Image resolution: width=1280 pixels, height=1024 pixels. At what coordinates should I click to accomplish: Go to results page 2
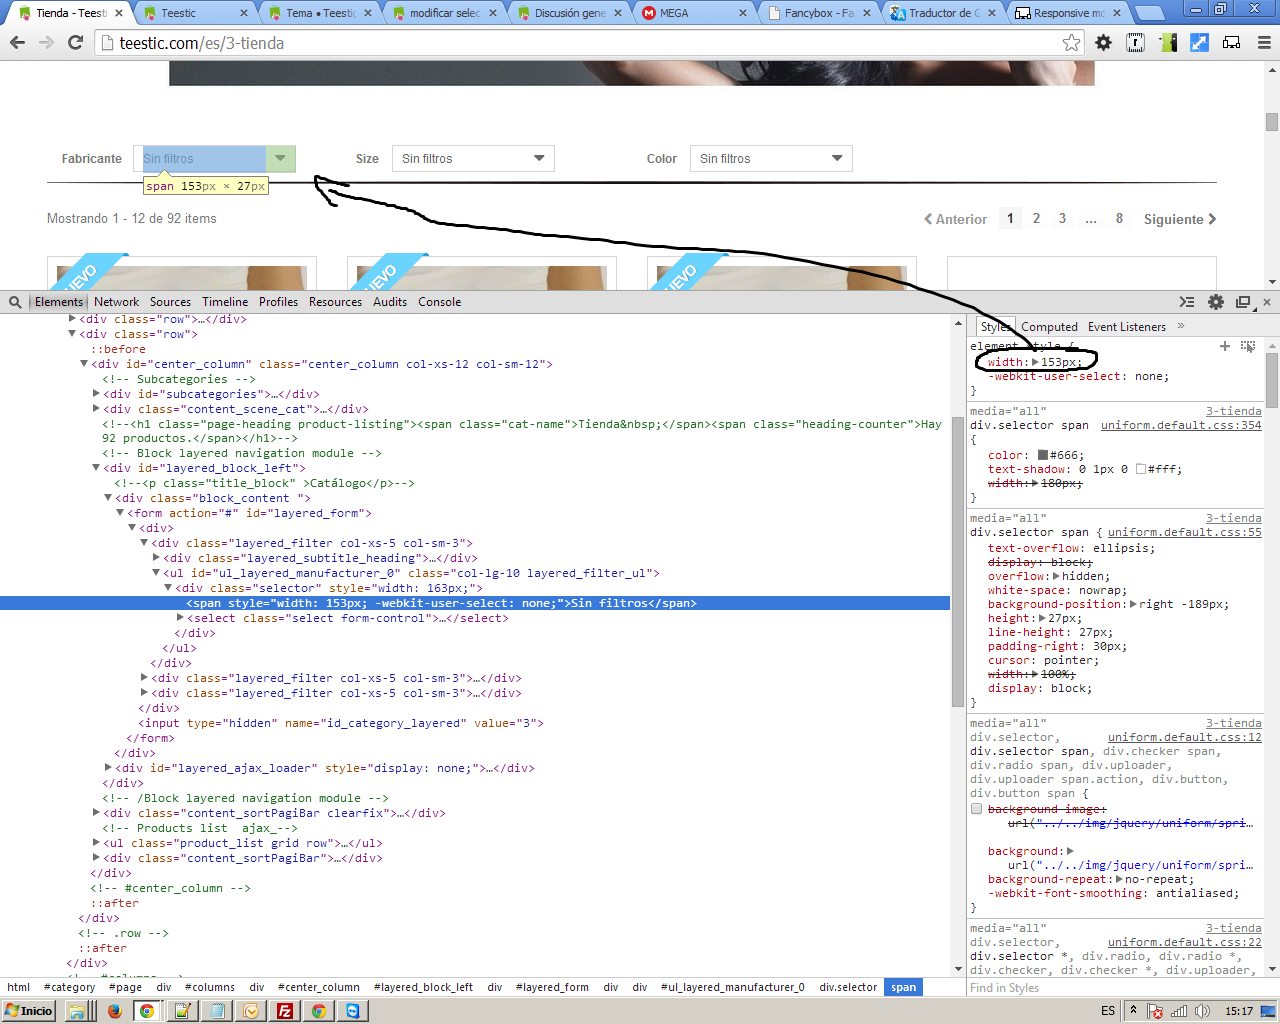pos(1036,218)
